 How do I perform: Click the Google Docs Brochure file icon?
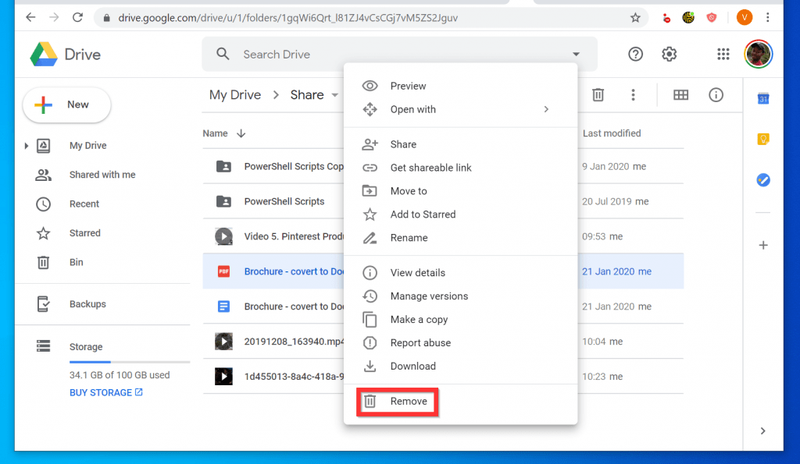pyautogui.click(x=223, y=306)
